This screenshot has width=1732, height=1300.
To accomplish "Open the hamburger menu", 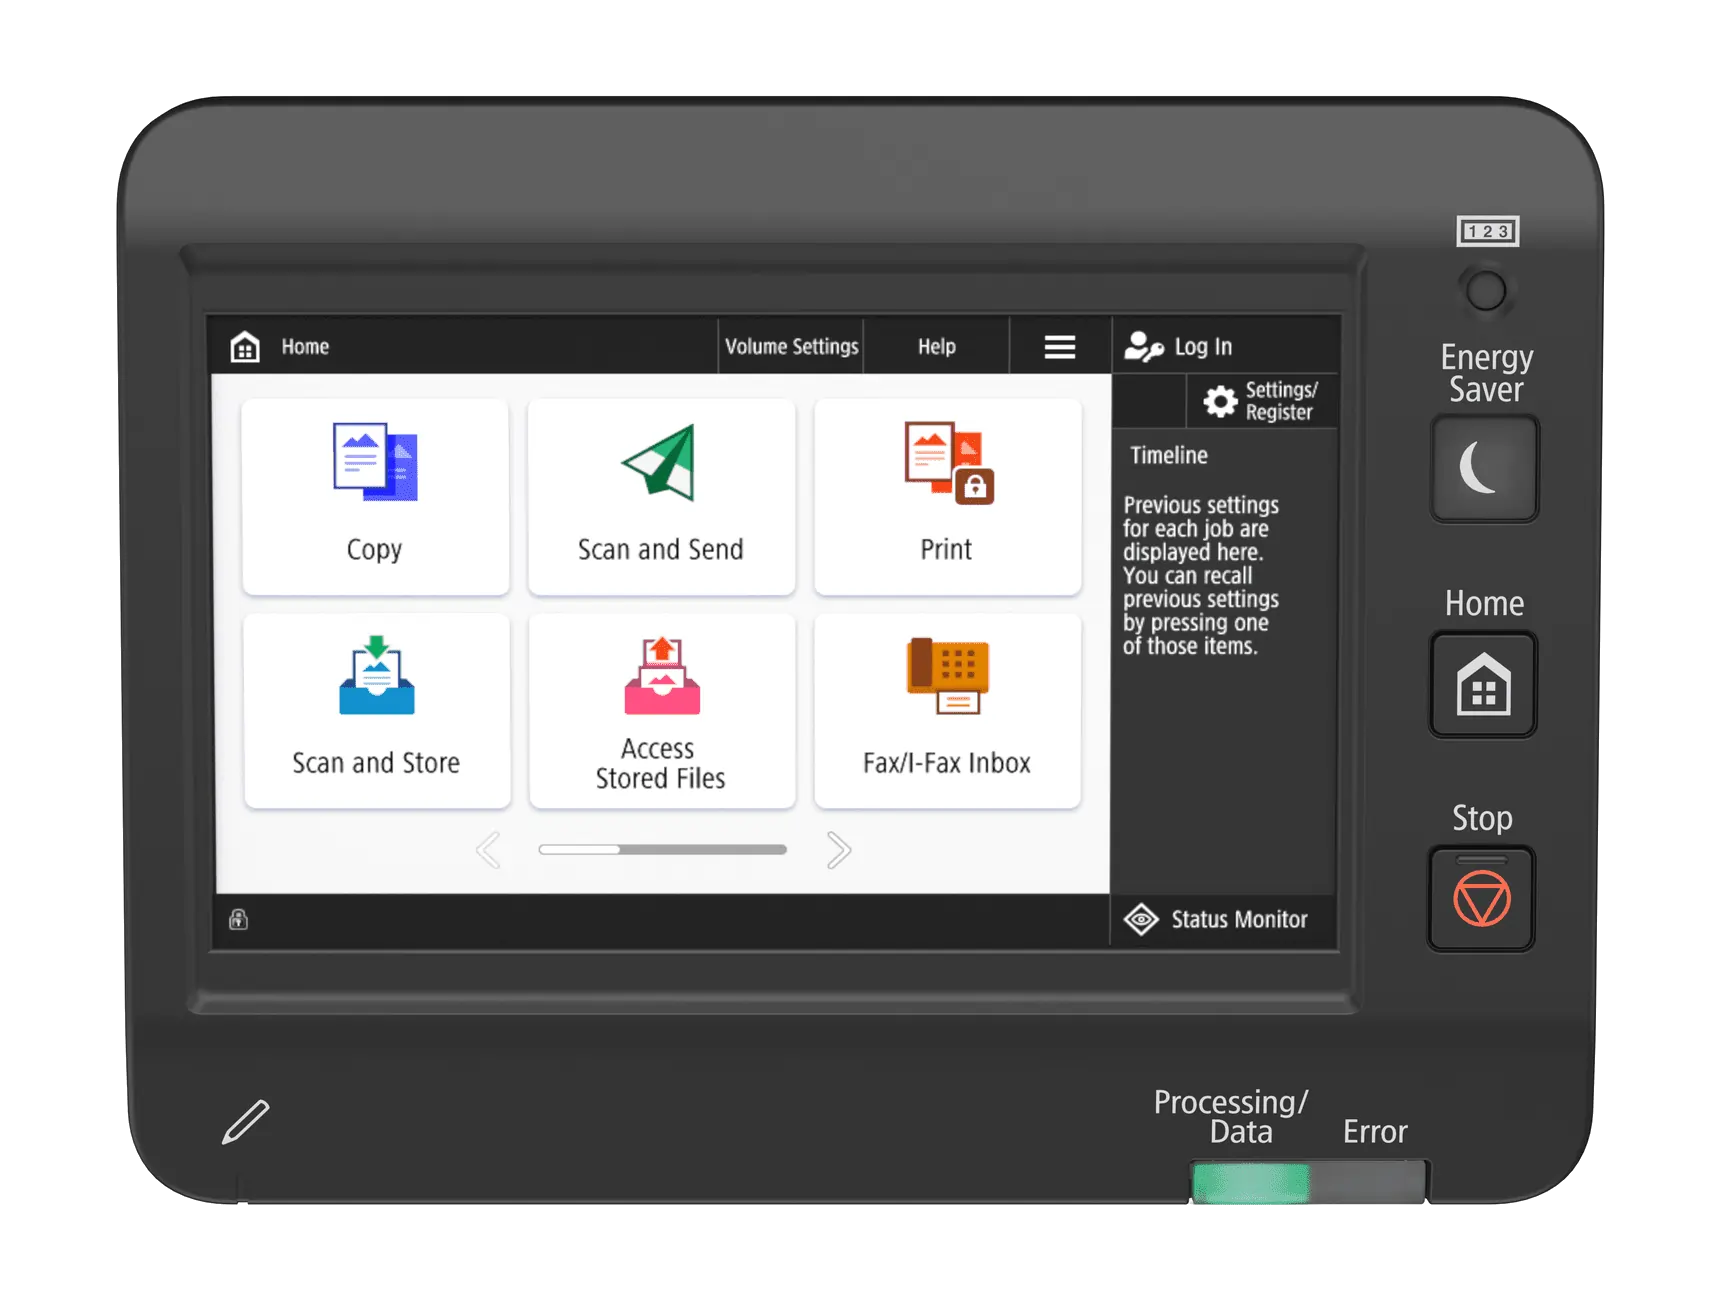I will pyautogui.click(x=1059, y=347).
